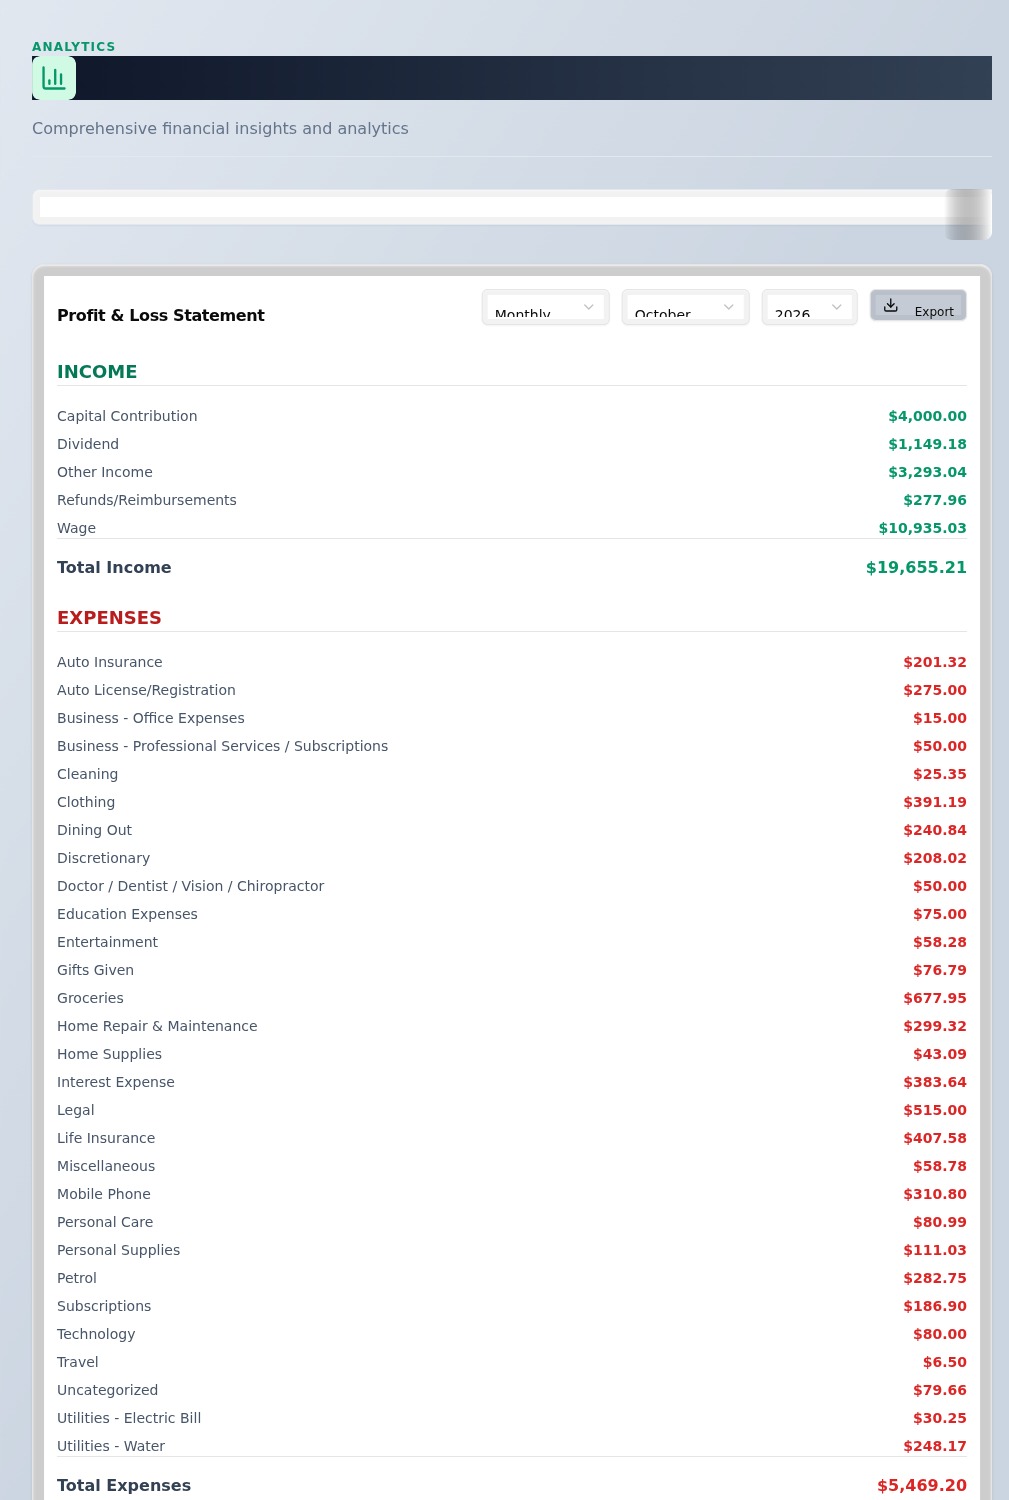
Task: Click the EXPENSES section heading
Action: coord(109,617)
